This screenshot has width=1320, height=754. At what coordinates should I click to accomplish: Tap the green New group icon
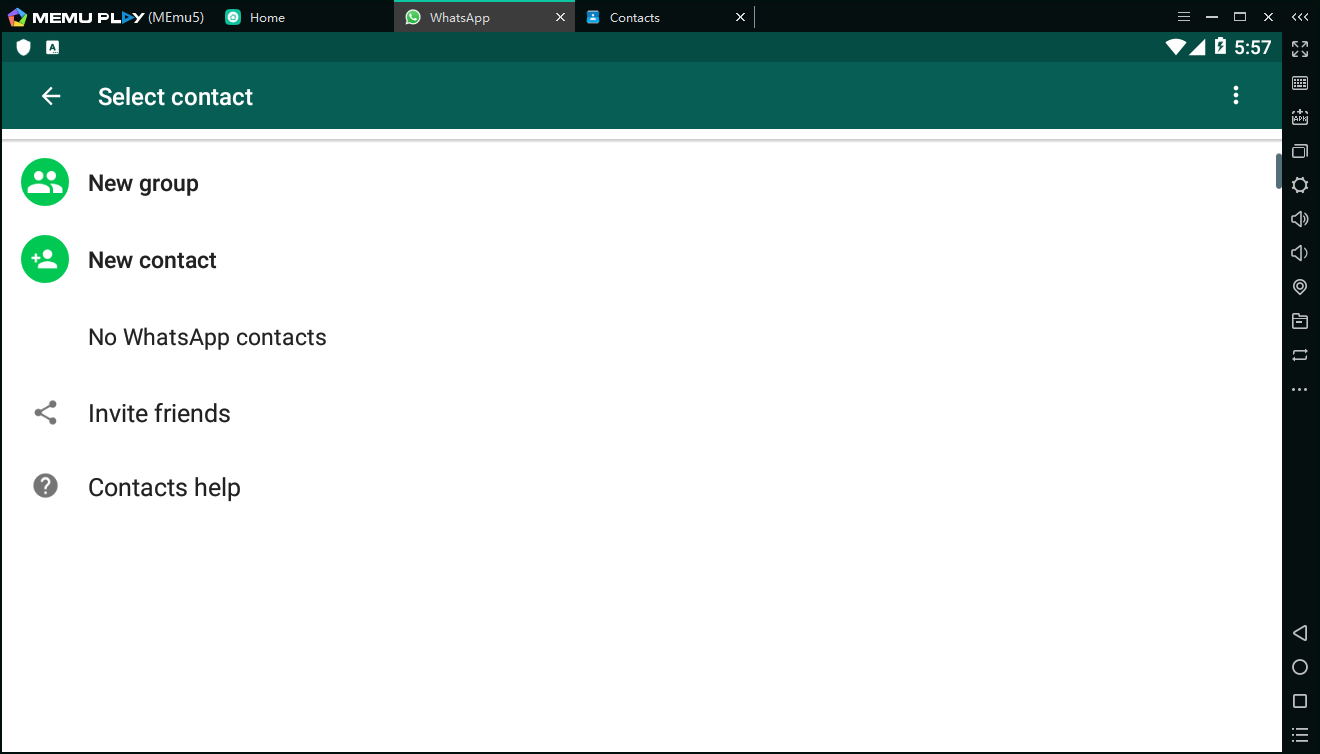(x=45, y=183)
